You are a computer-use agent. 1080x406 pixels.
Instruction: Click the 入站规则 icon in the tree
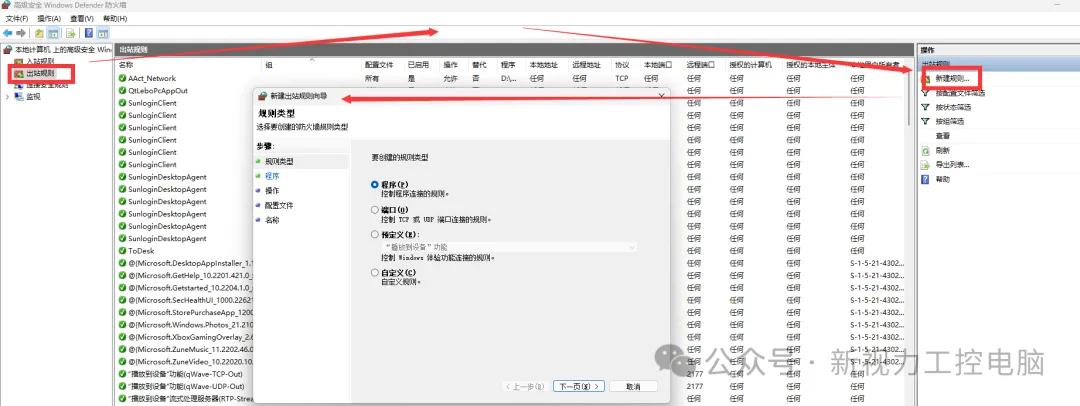click(19, 62)
